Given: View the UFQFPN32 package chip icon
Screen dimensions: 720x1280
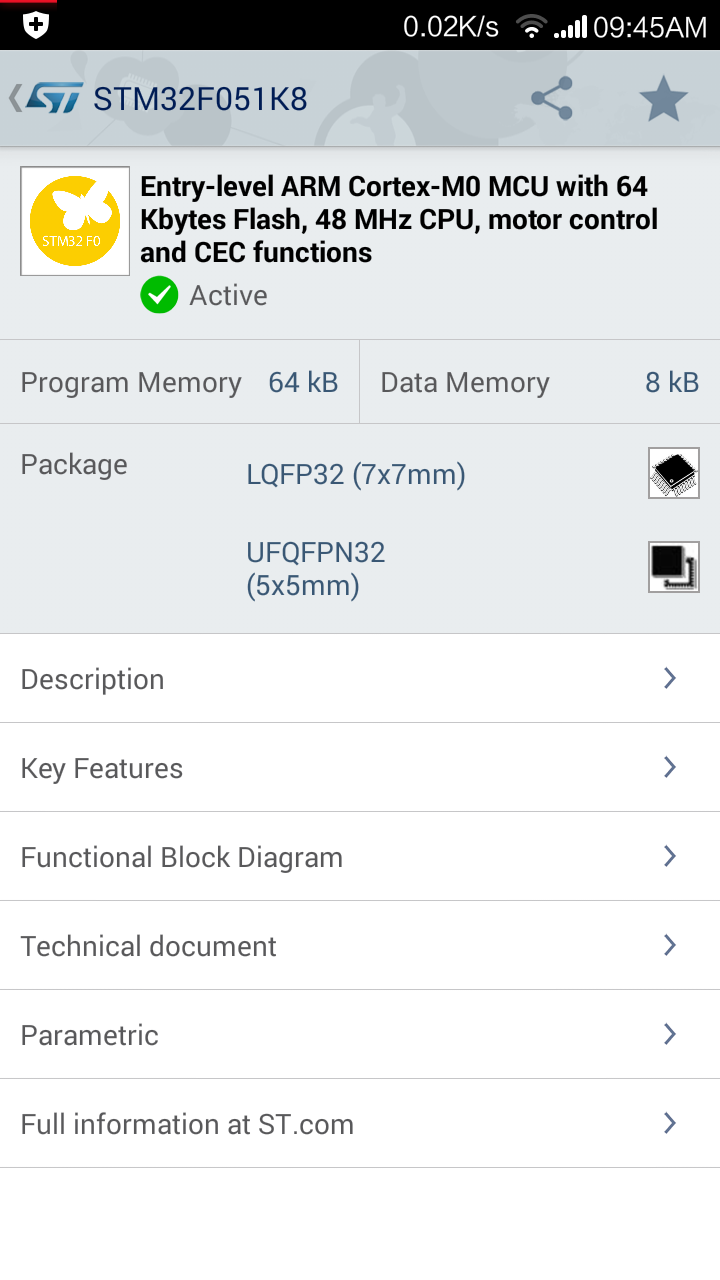Looking at the screenshot, I should click(674, 567).
